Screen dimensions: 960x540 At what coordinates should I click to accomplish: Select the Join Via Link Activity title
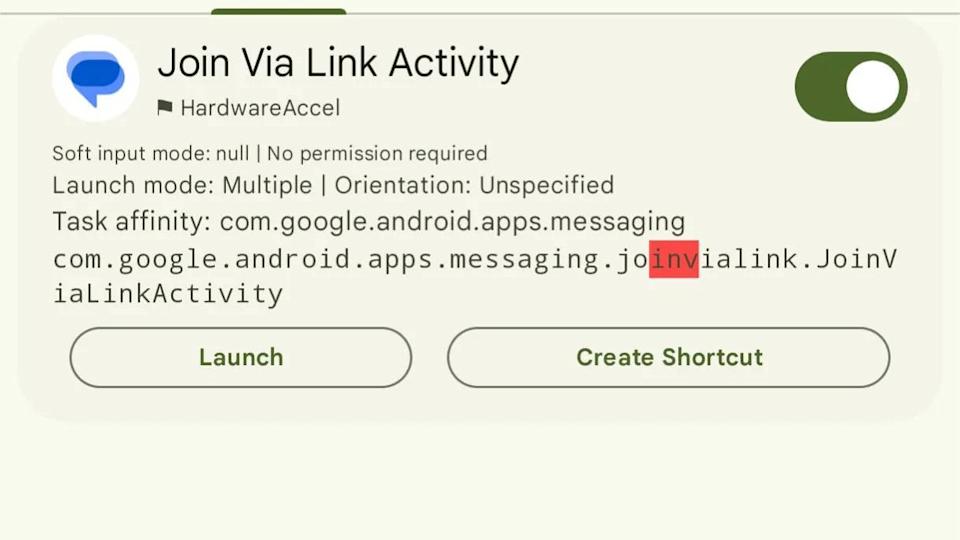[338, 64]
